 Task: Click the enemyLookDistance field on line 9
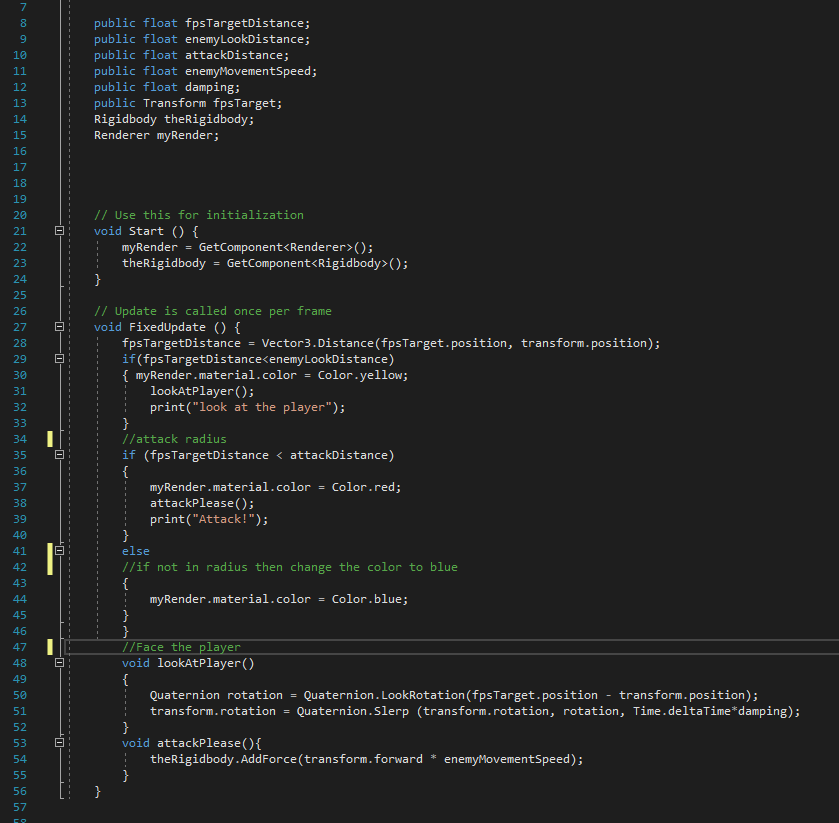[x=247, y=40]
